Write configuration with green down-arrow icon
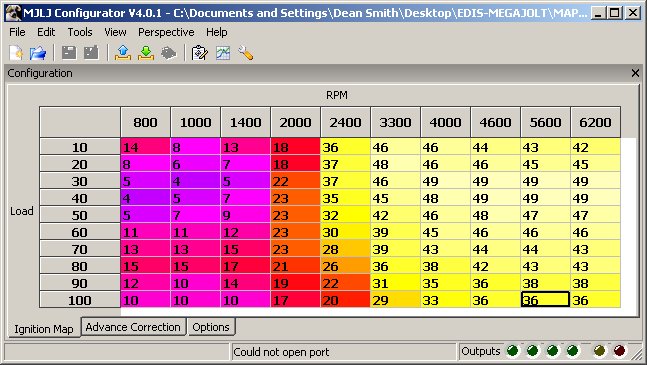Image resolution: width=647 pixels, height=365 pixels. tap(146, 53)
